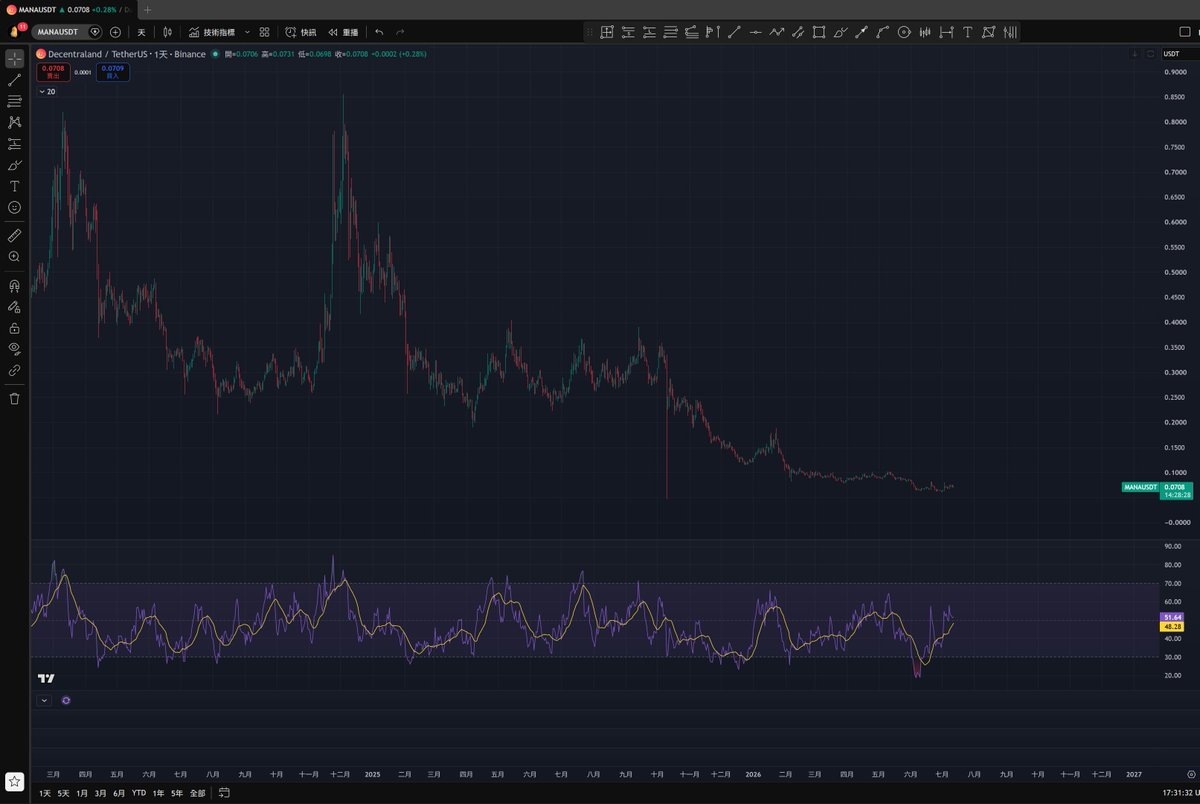Viewport: 1200px width, 804px height.
Task: Open the go to date calendar icon
Action: point(224,792)
